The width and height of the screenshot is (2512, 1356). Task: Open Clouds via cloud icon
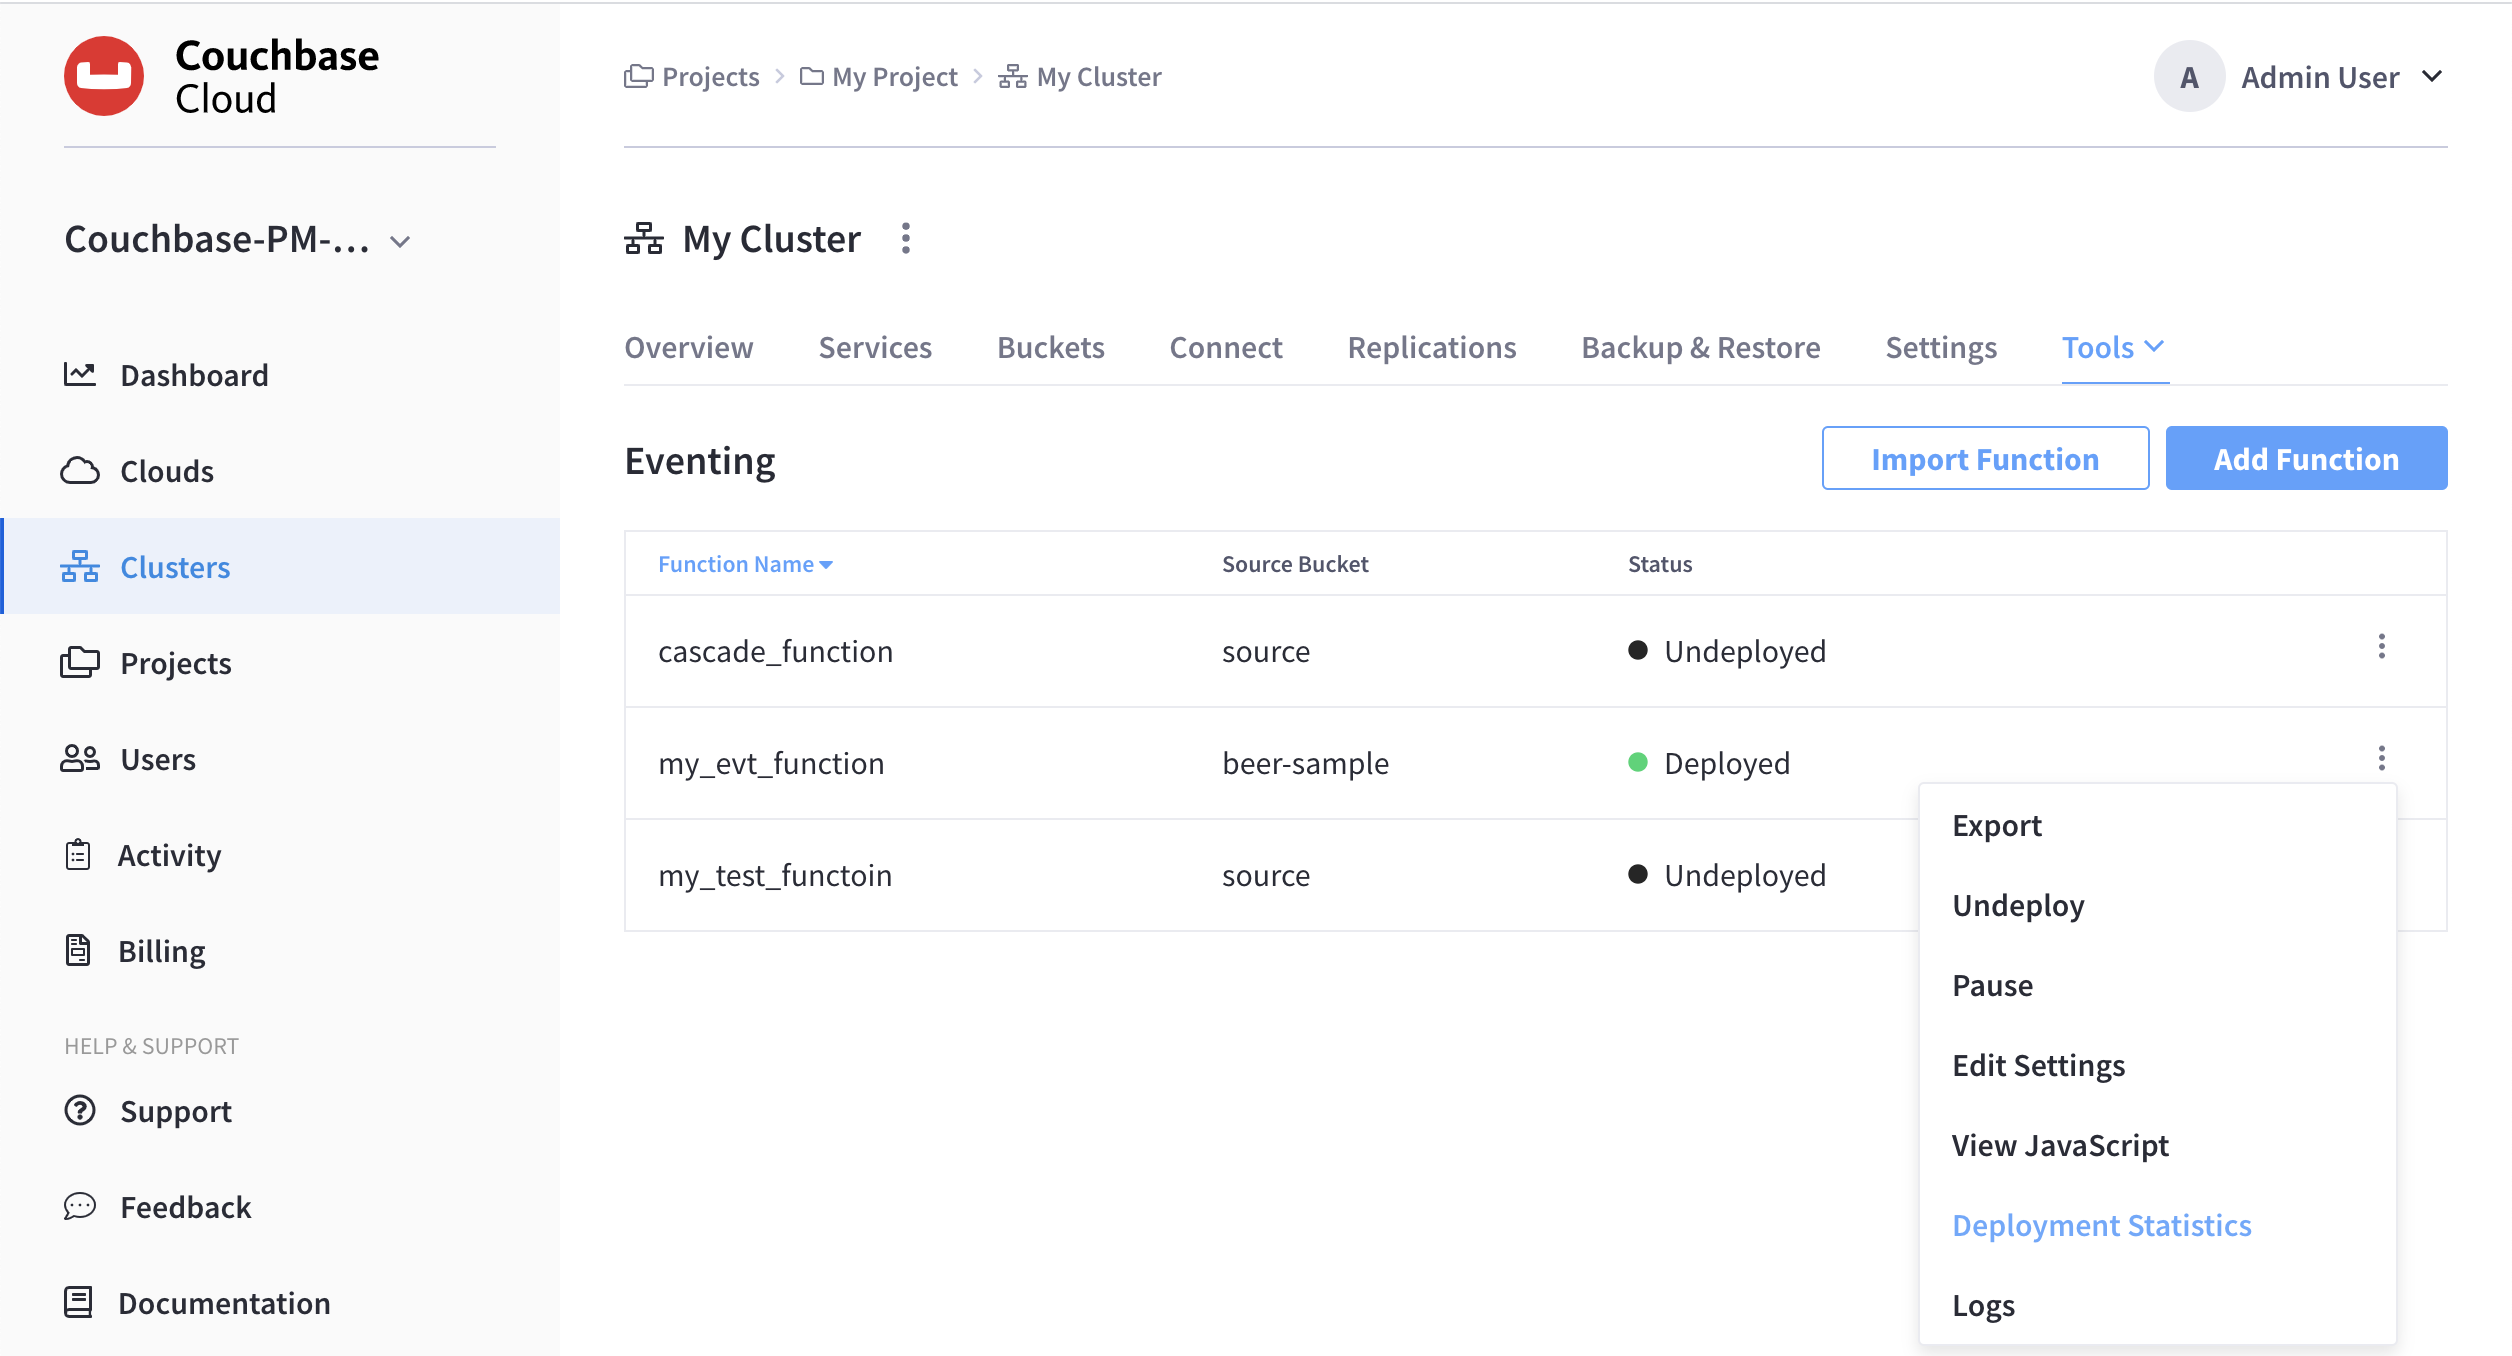pos(80,471)
